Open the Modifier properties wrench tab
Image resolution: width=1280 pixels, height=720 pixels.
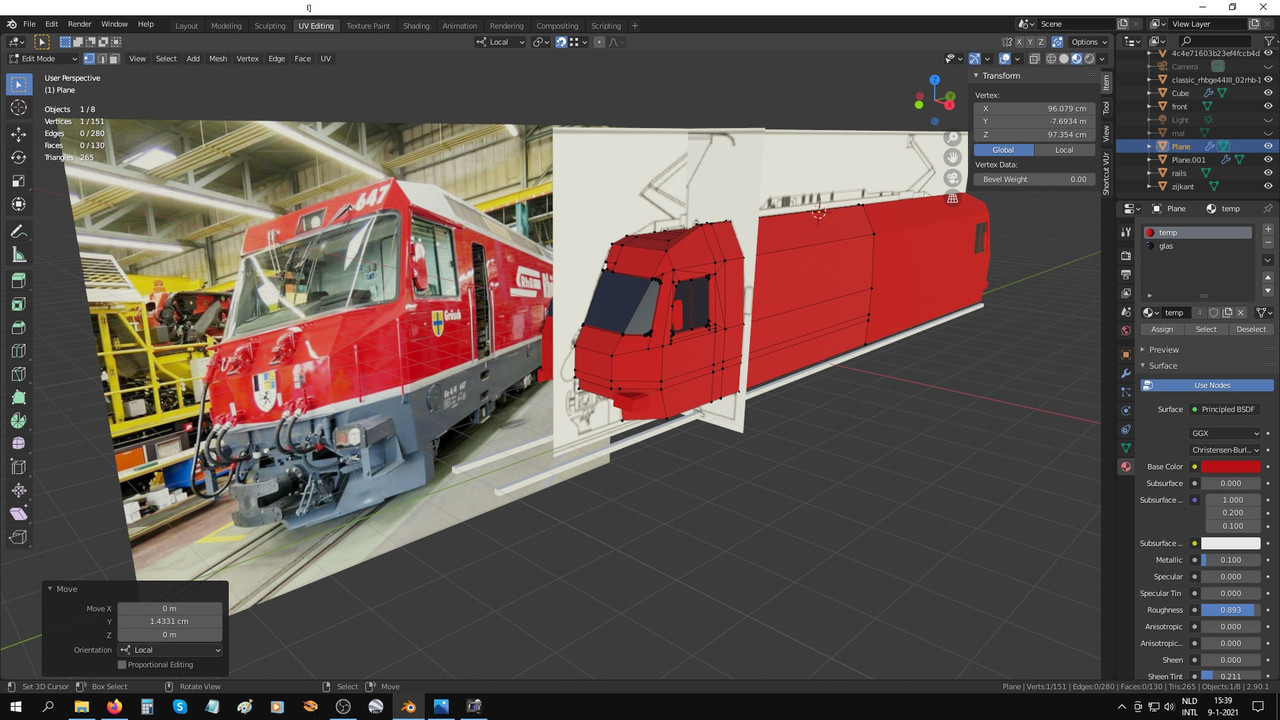[x=1126, y=373]
